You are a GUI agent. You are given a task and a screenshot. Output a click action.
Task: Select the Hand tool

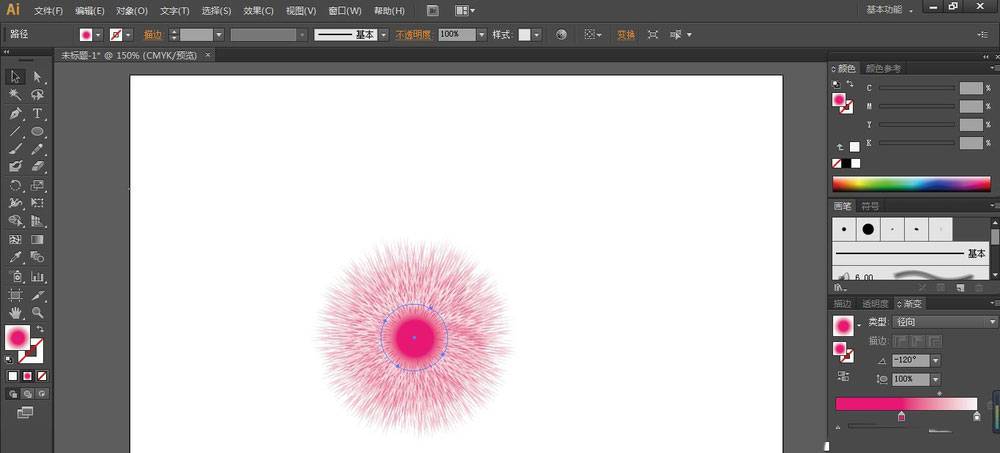pos(15,312)
